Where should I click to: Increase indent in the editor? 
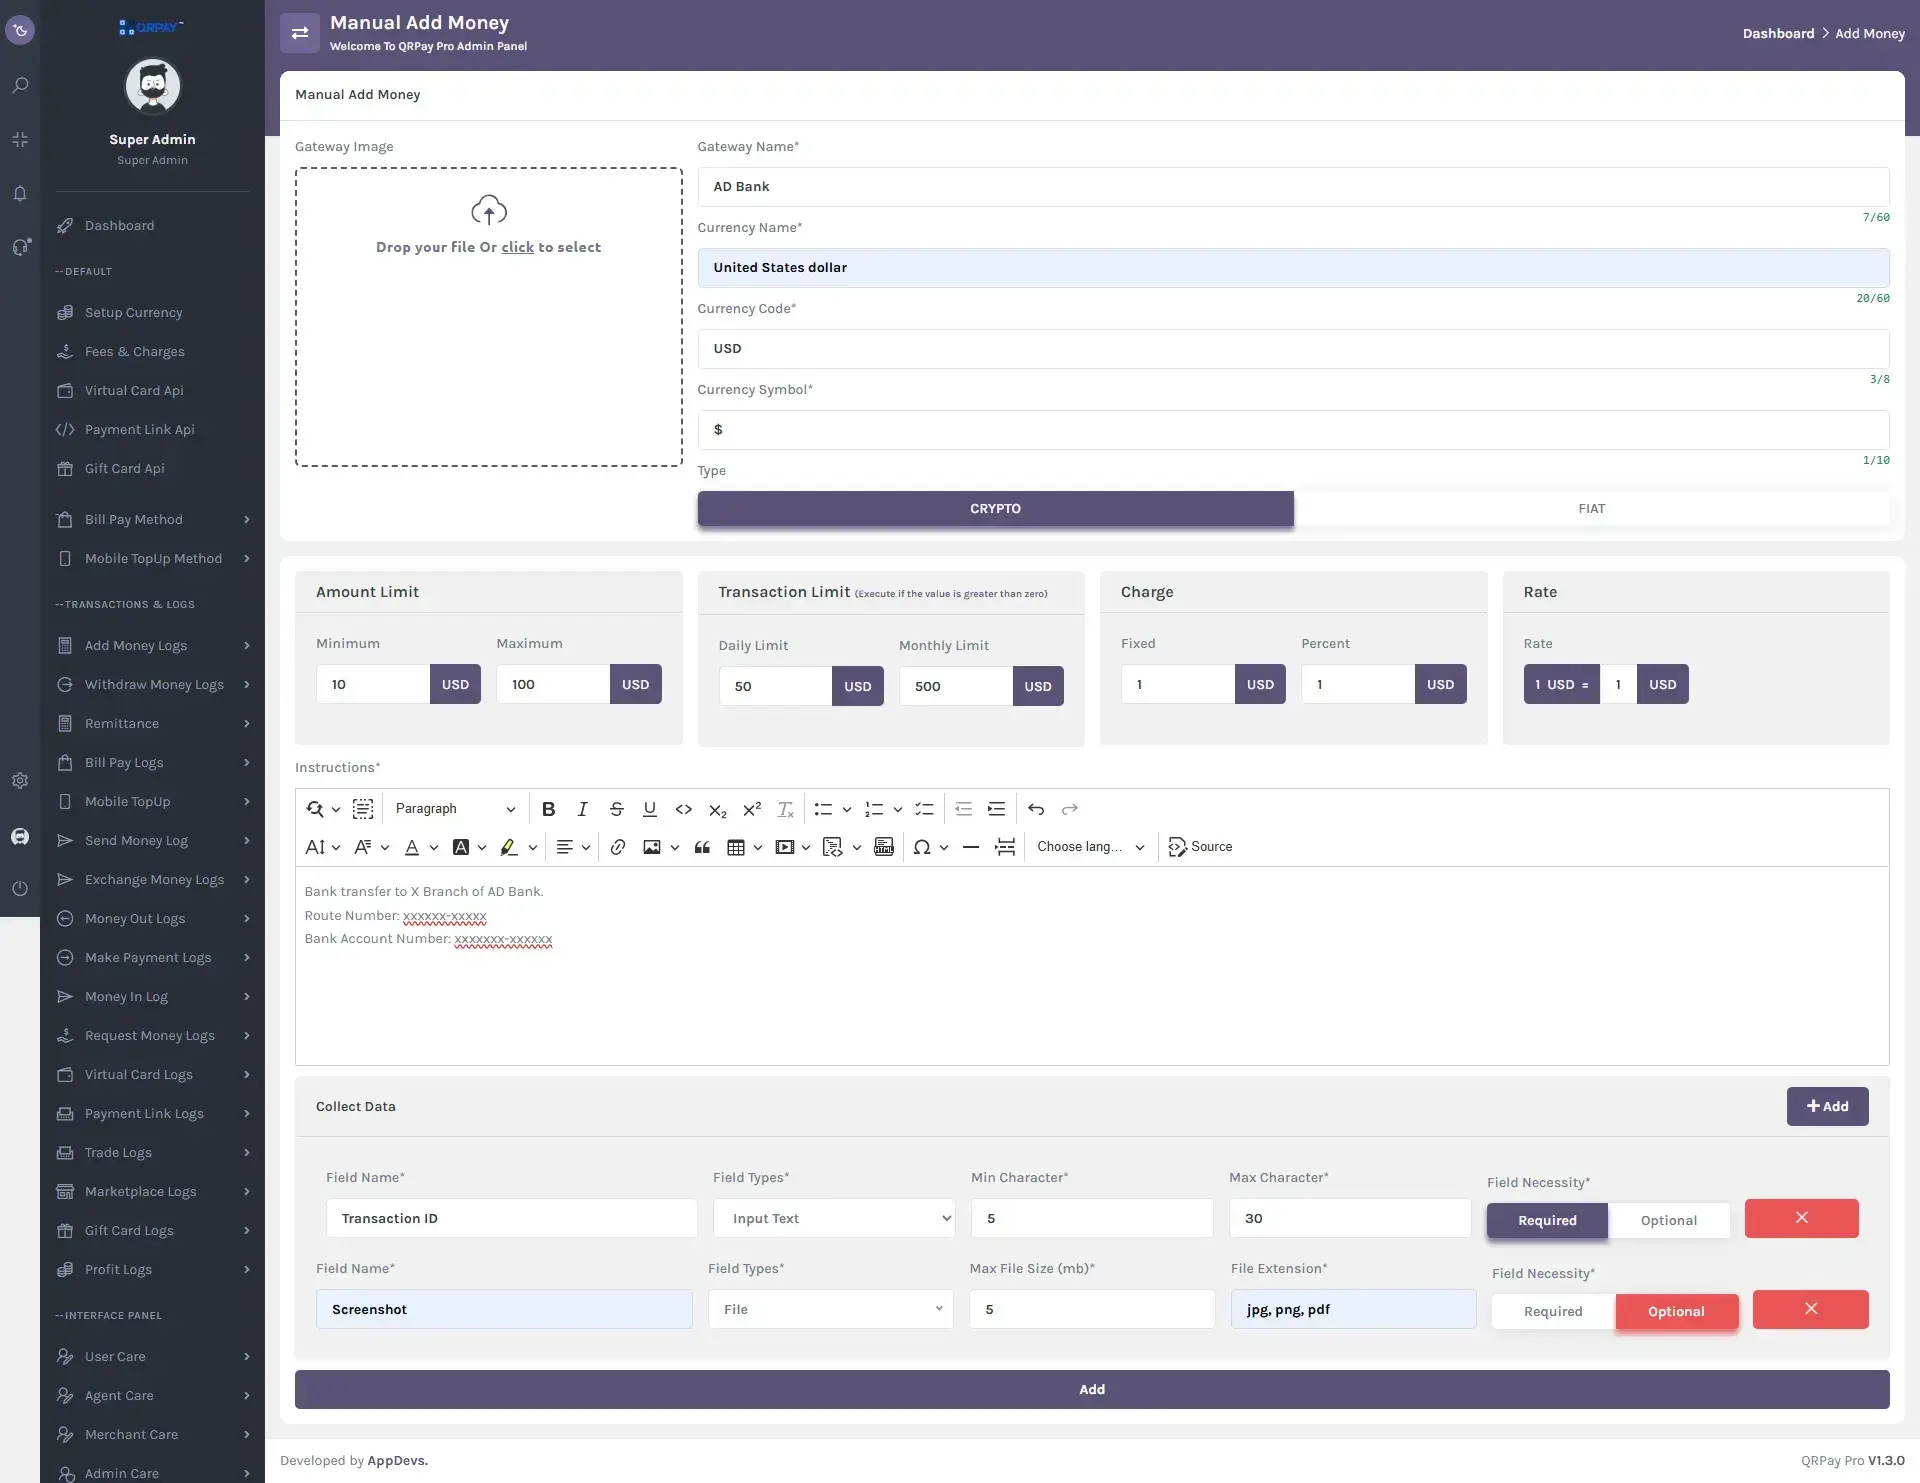tap(997, 809)
